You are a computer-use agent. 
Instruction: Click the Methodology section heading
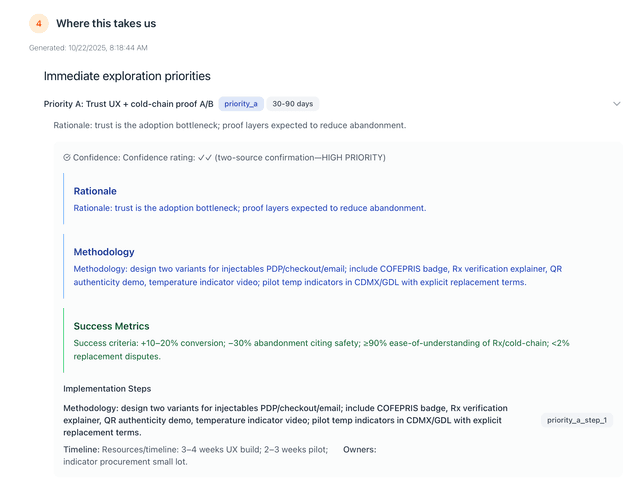104,252
